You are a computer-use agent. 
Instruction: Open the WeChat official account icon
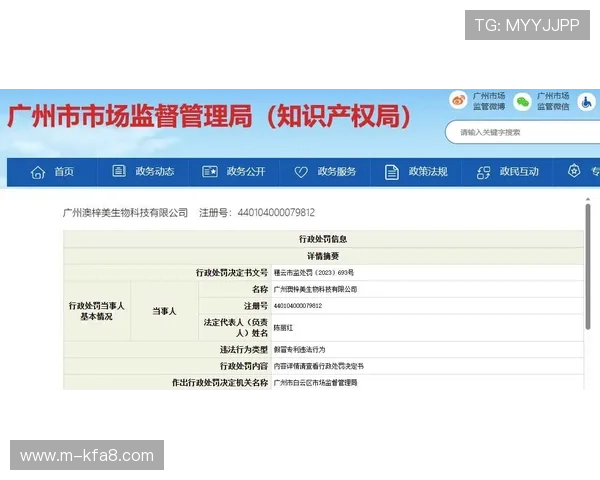click(522, 101)
